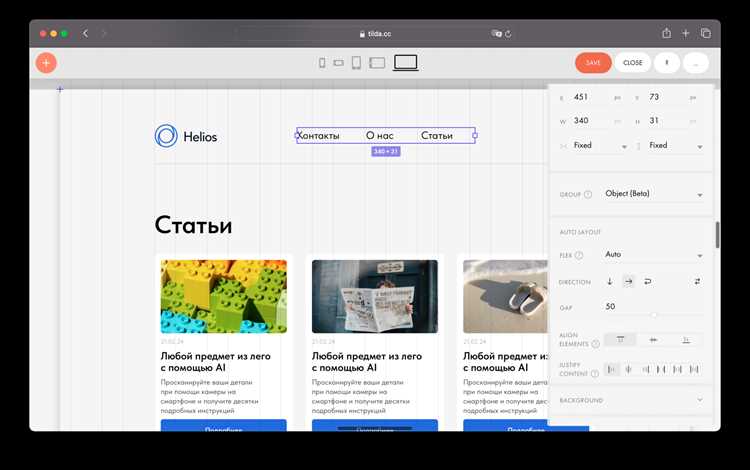The image size is (750, 470).
Task: Switch to landscape tablet viewport
Action: point(377,63)
